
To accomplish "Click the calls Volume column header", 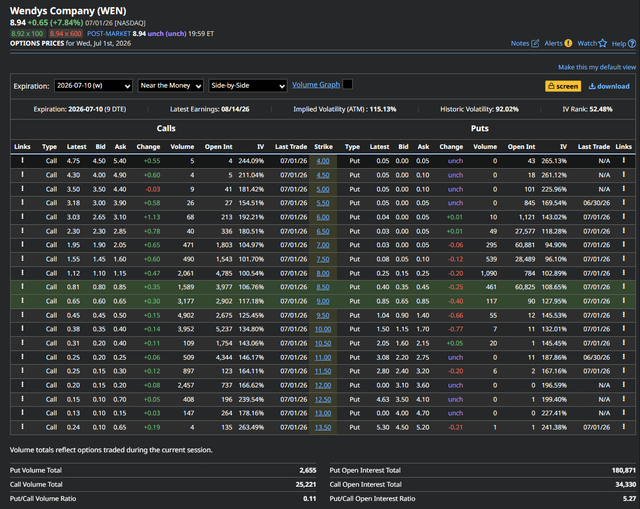I will pyautogui.click(x=182, y=147).
